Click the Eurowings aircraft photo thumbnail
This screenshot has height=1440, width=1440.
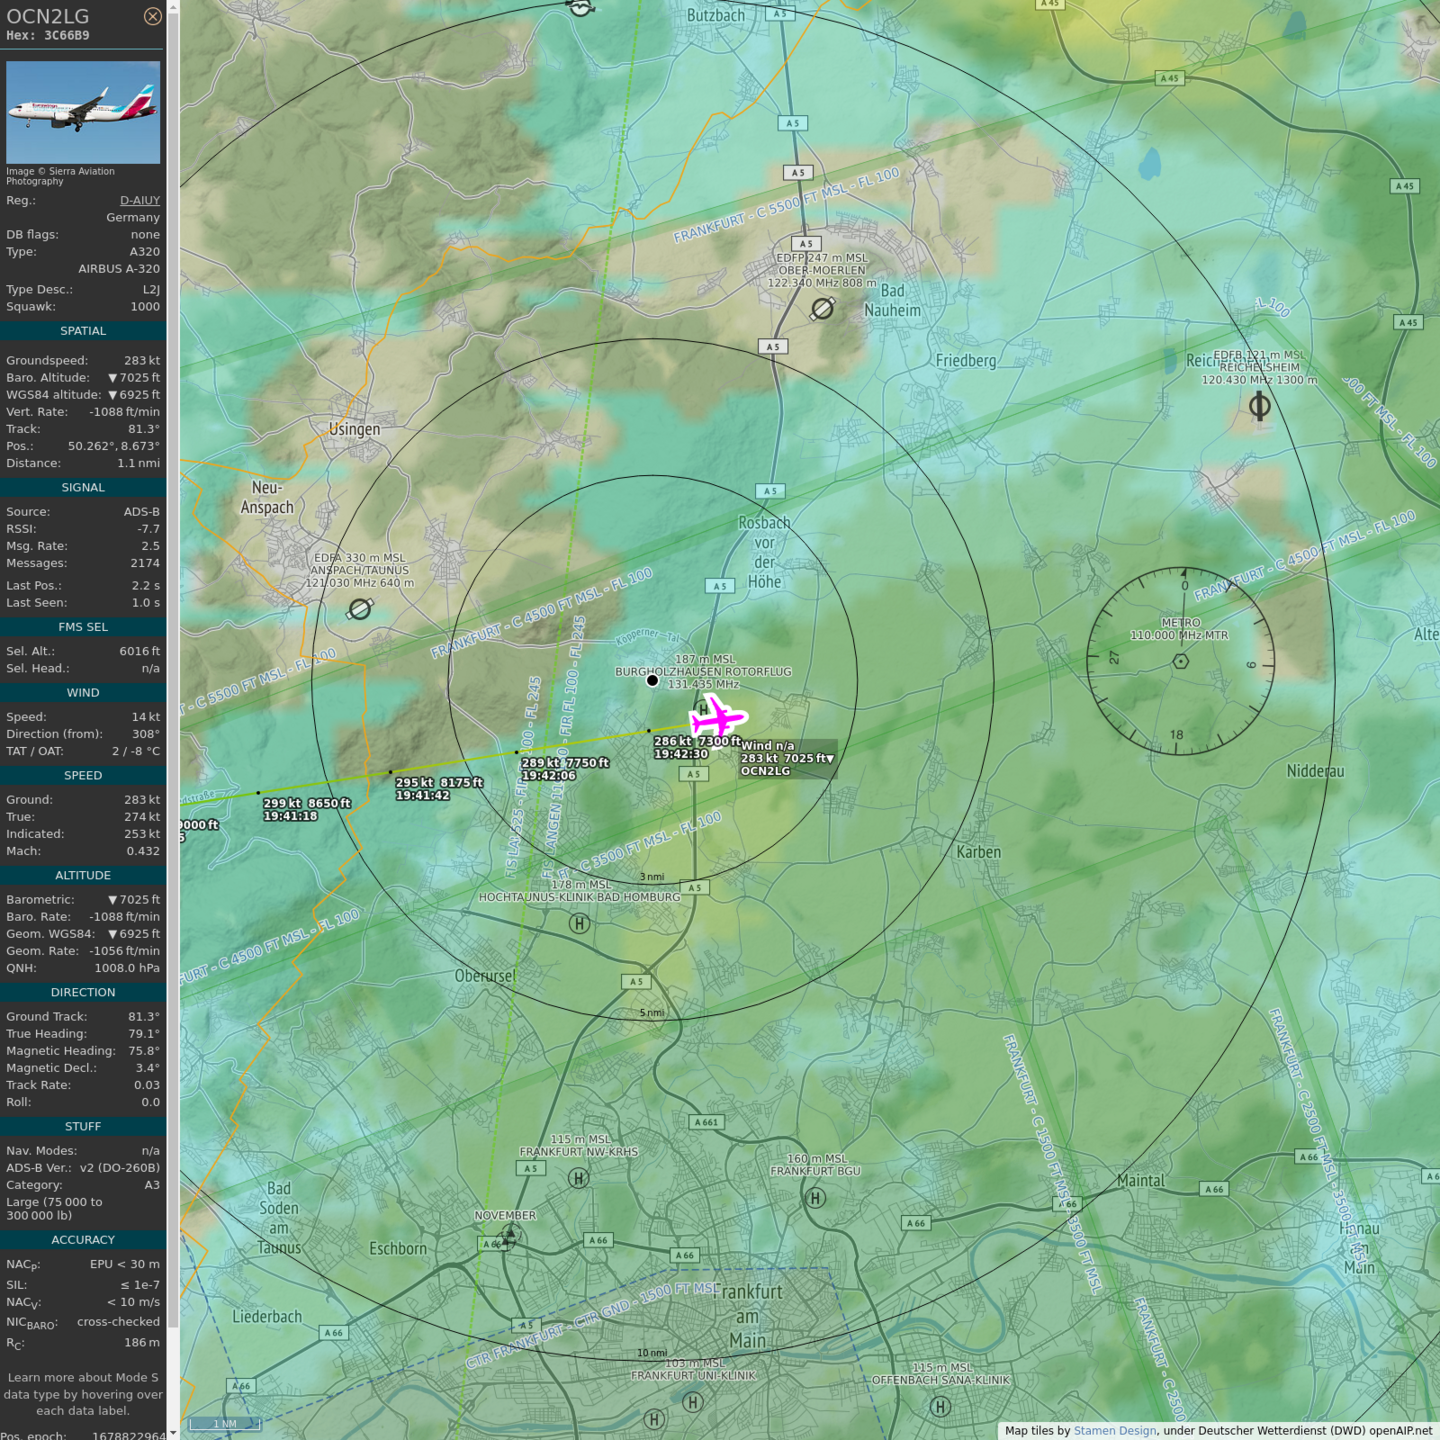[x=83, y=112]
